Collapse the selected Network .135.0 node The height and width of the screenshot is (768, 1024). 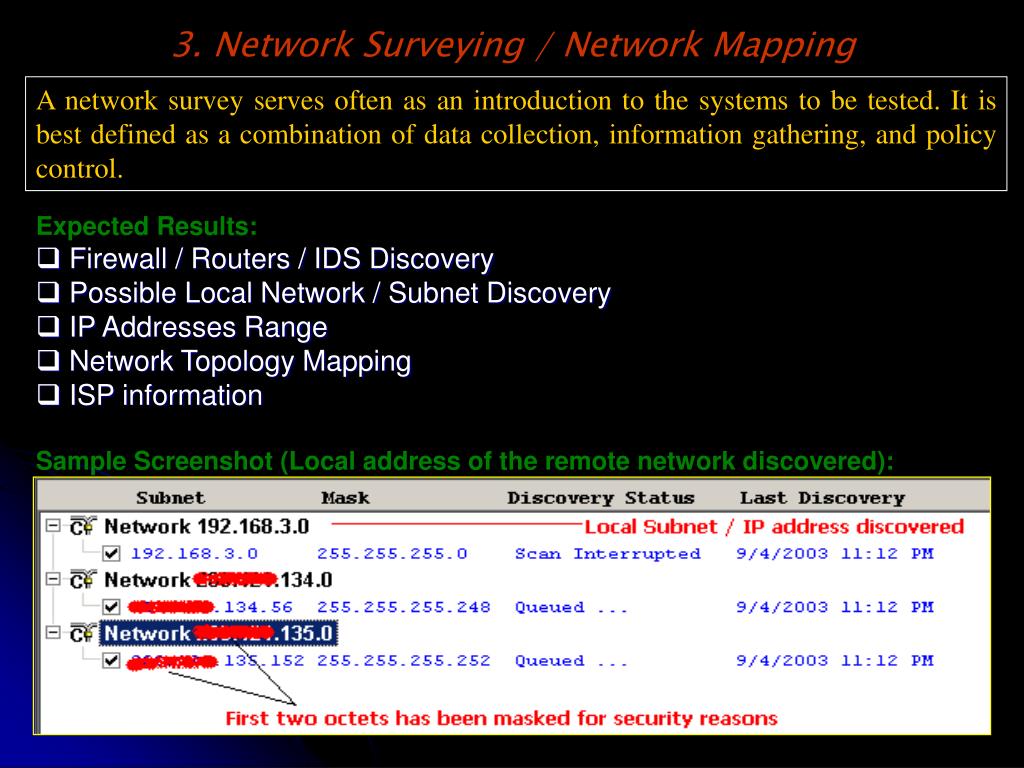click(53, 633)
